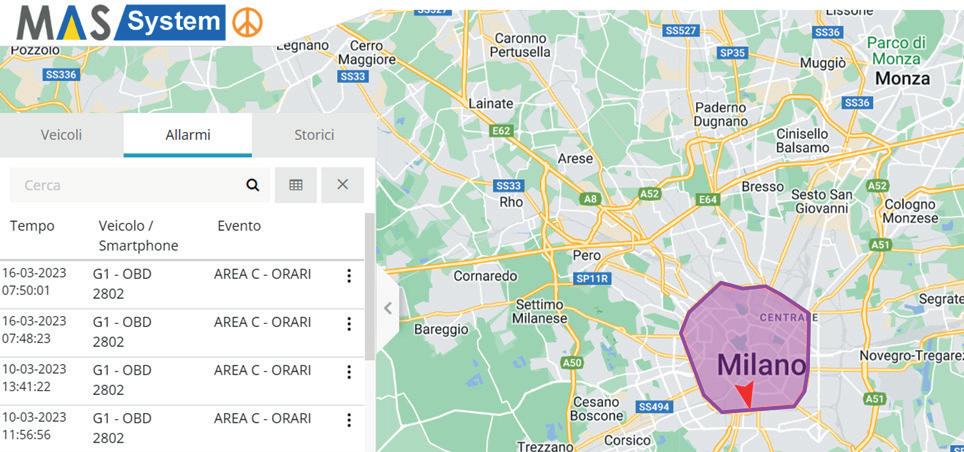964x452 pixels.
Task: Click the Rho town label
Action: 512,202
